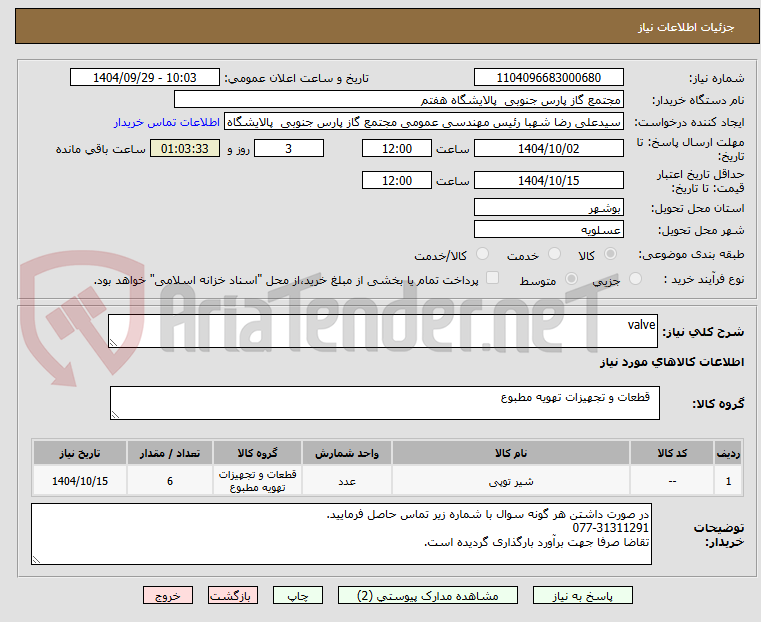Select the خدمت radio button
Image resolution: width=761 pixels, height=622 pixels.
coord(554,254)
